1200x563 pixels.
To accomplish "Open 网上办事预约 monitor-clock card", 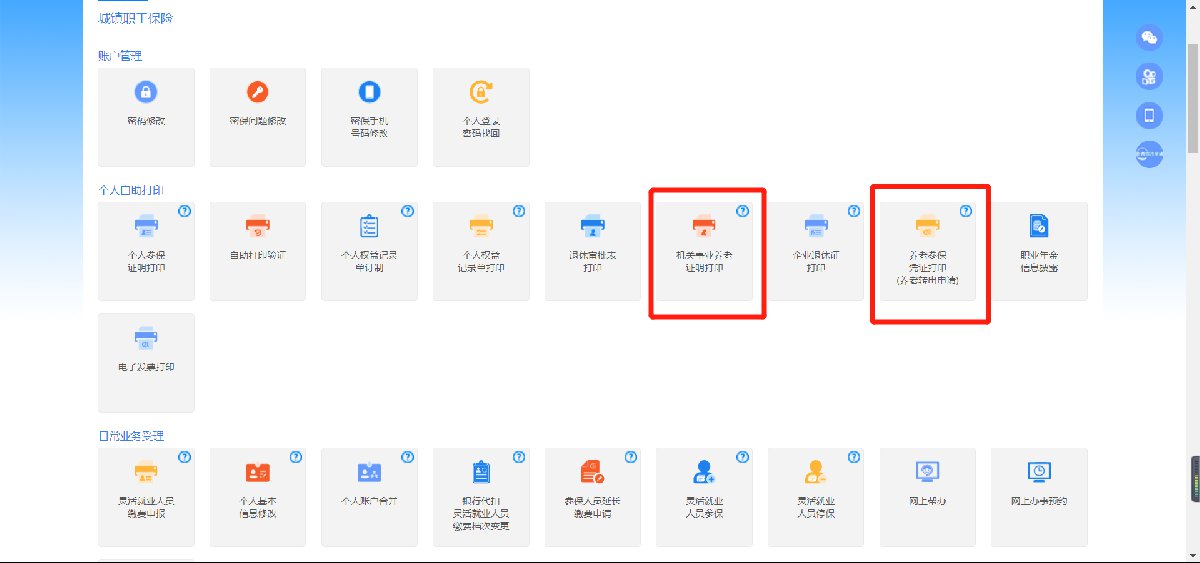I will [x=1039, y=497].
